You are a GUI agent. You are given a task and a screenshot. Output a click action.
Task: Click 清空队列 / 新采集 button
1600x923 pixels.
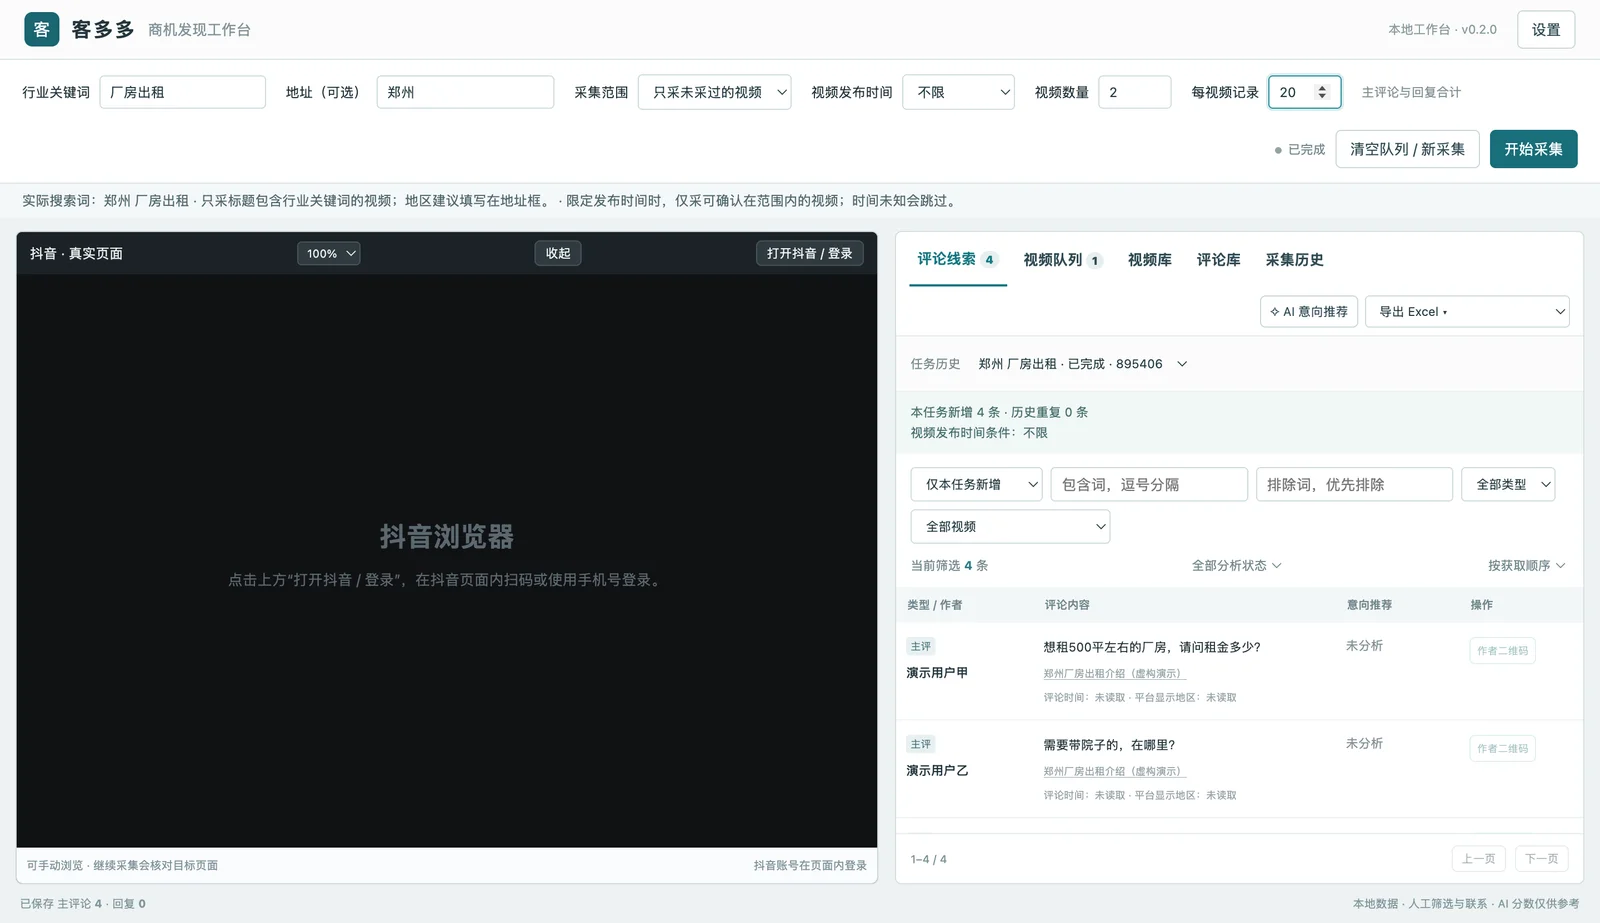point(1407,149)
